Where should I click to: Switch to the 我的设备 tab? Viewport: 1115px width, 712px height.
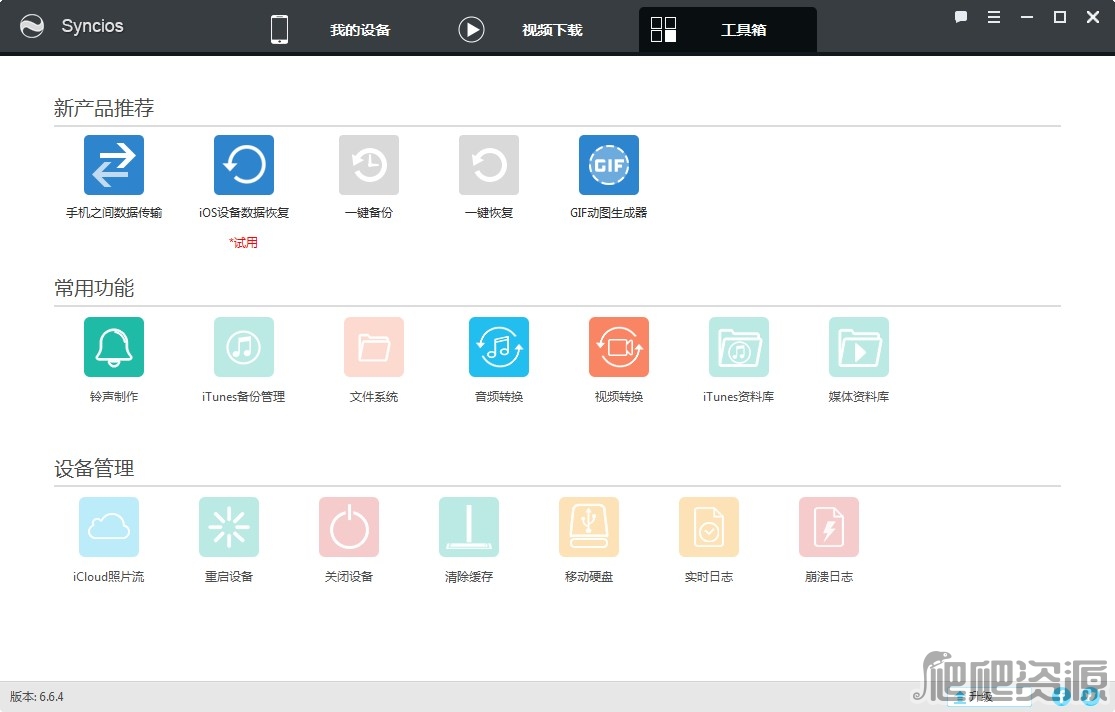331,30
